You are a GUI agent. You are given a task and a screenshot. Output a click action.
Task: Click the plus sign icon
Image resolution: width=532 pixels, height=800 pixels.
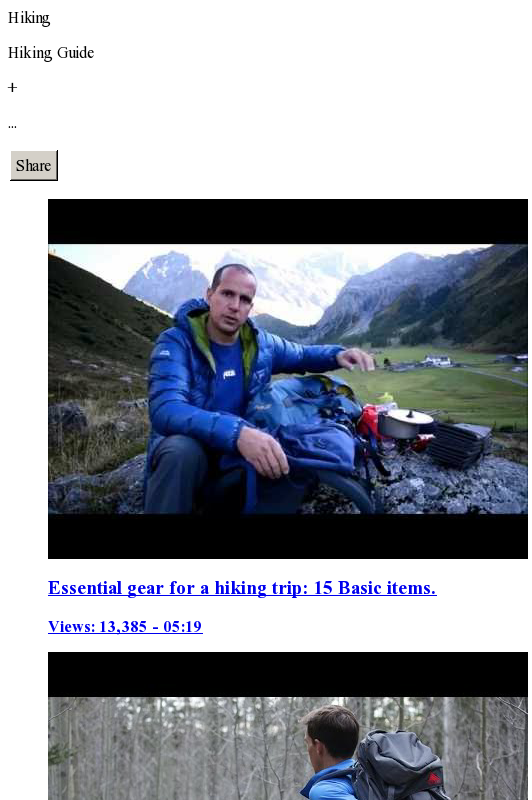point(13,88)
